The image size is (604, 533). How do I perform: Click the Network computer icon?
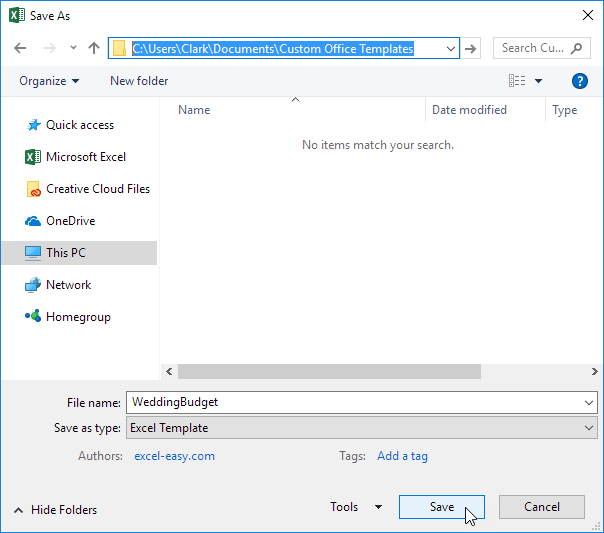click(x=33, y=285)
